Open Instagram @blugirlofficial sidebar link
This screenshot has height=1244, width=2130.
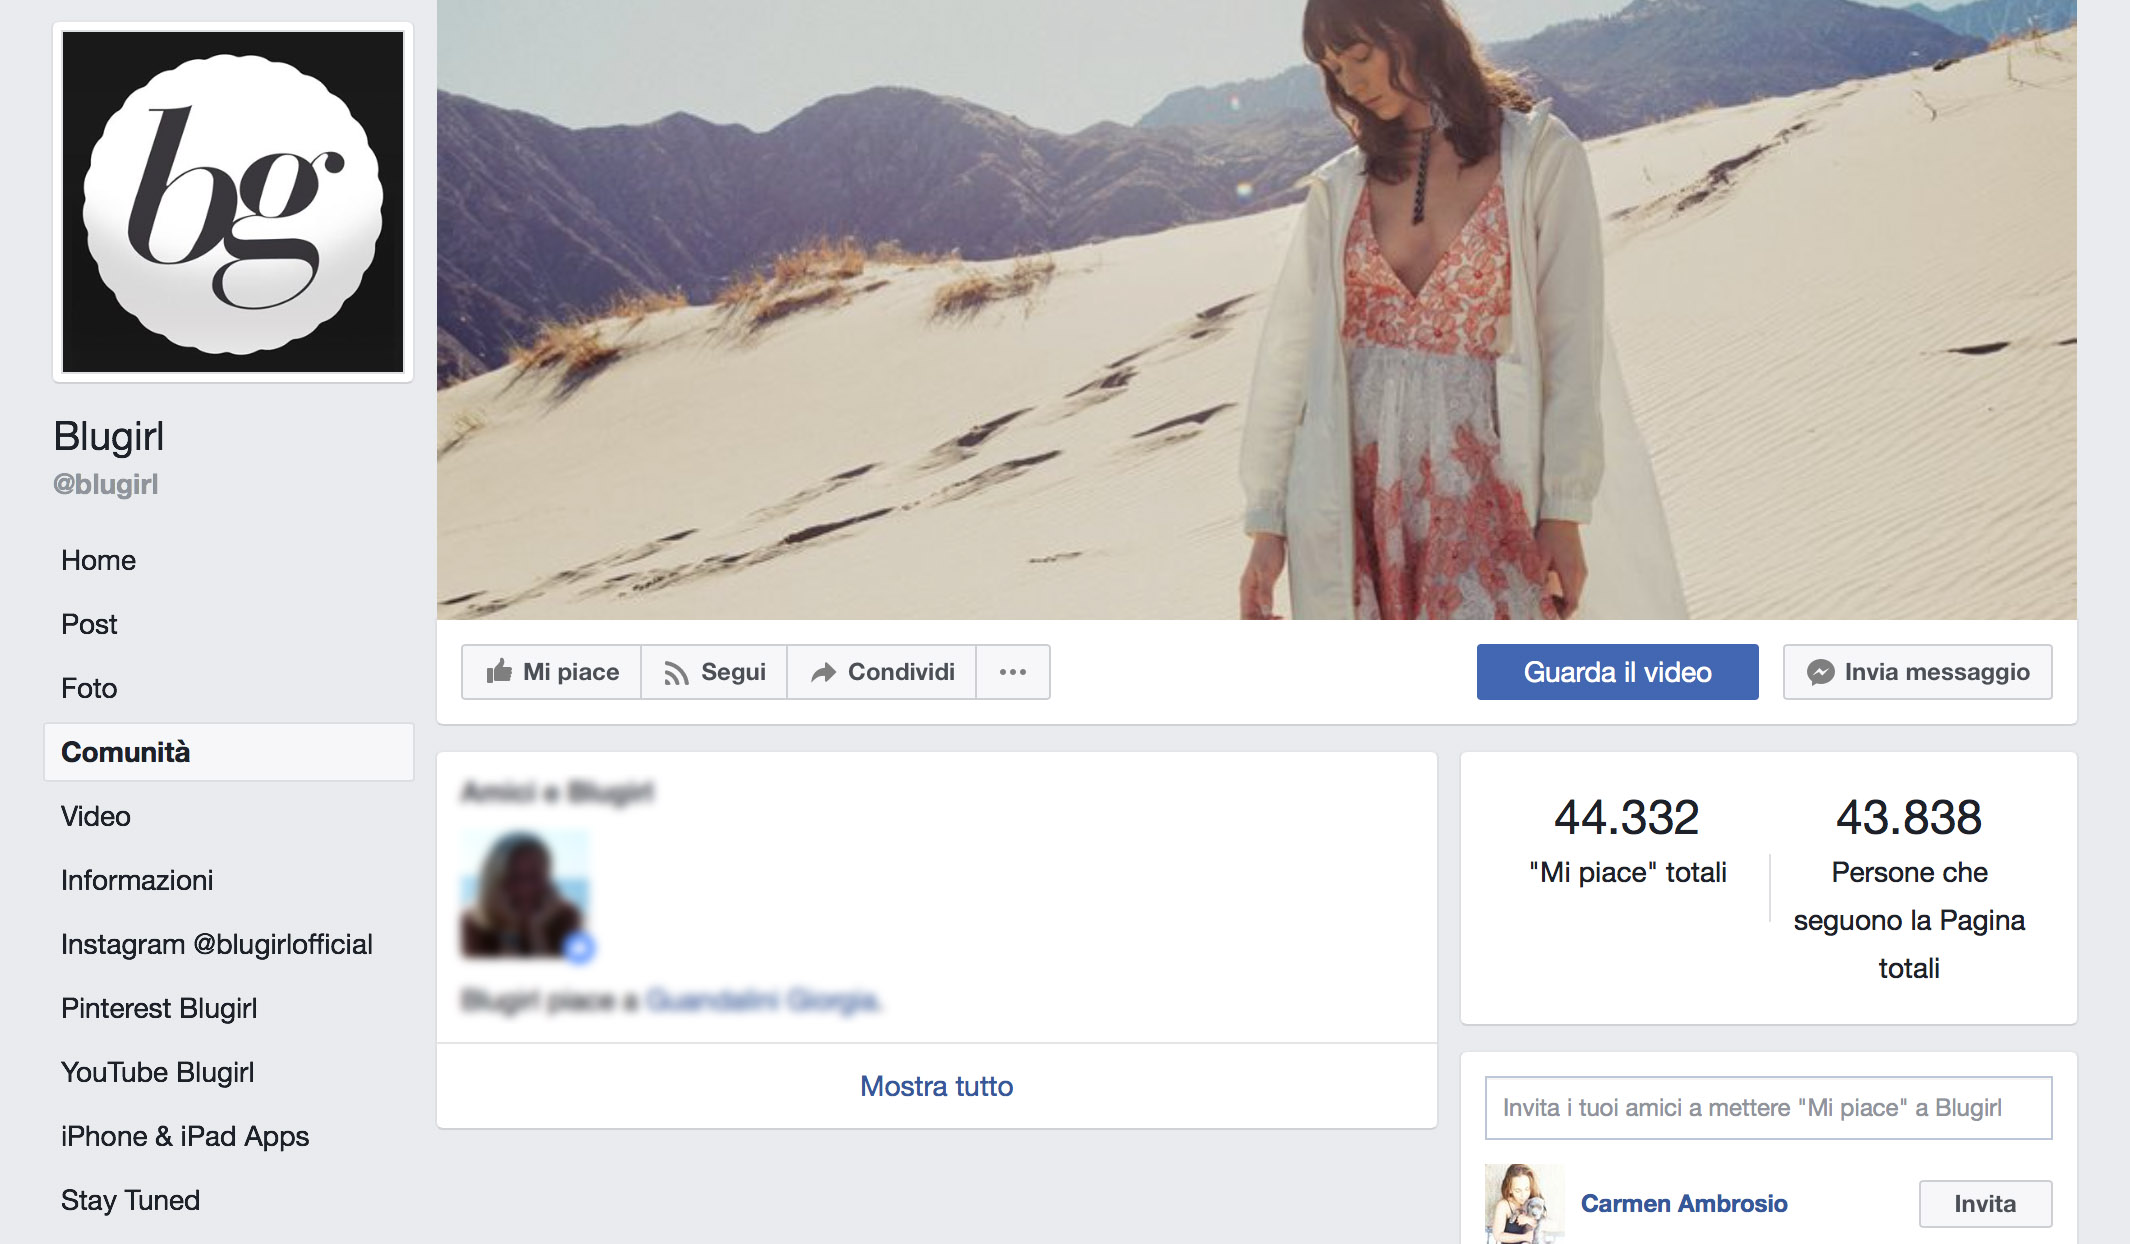pos(216,944)
